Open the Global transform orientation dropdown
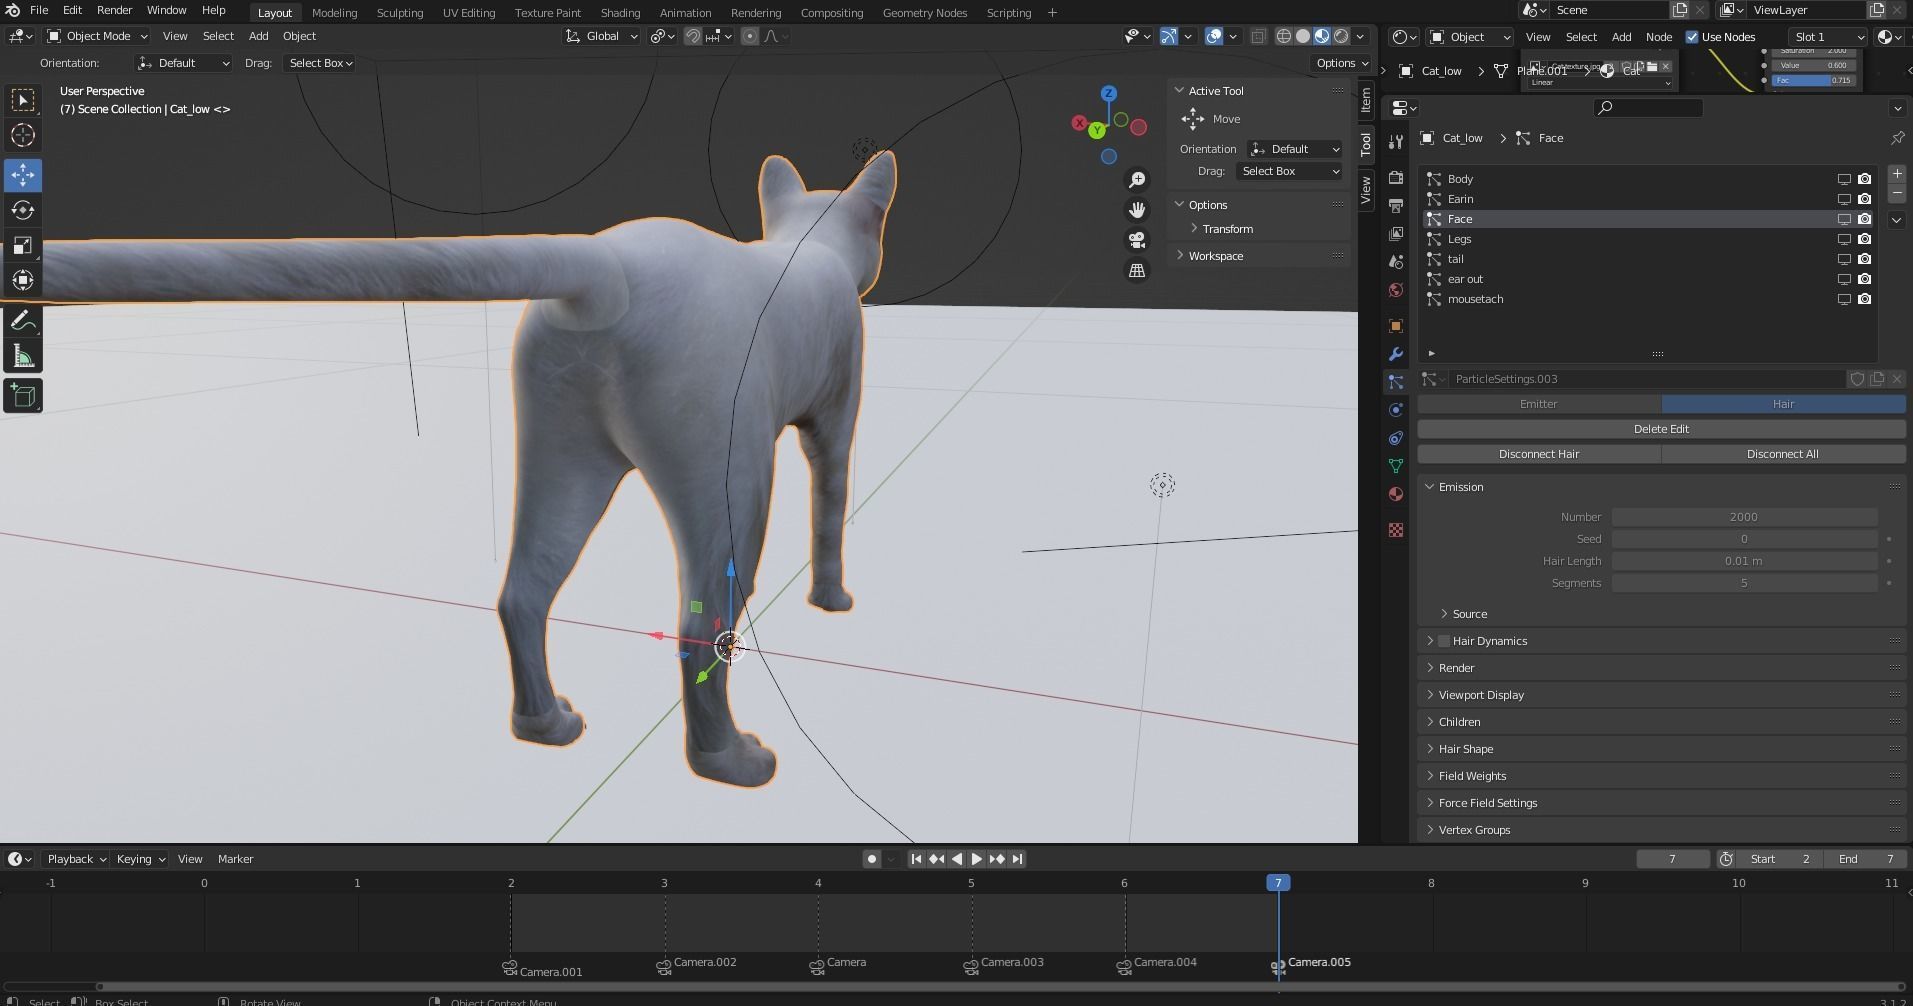The height and width of the screenshot is (1006, 1913). [601, 36]
